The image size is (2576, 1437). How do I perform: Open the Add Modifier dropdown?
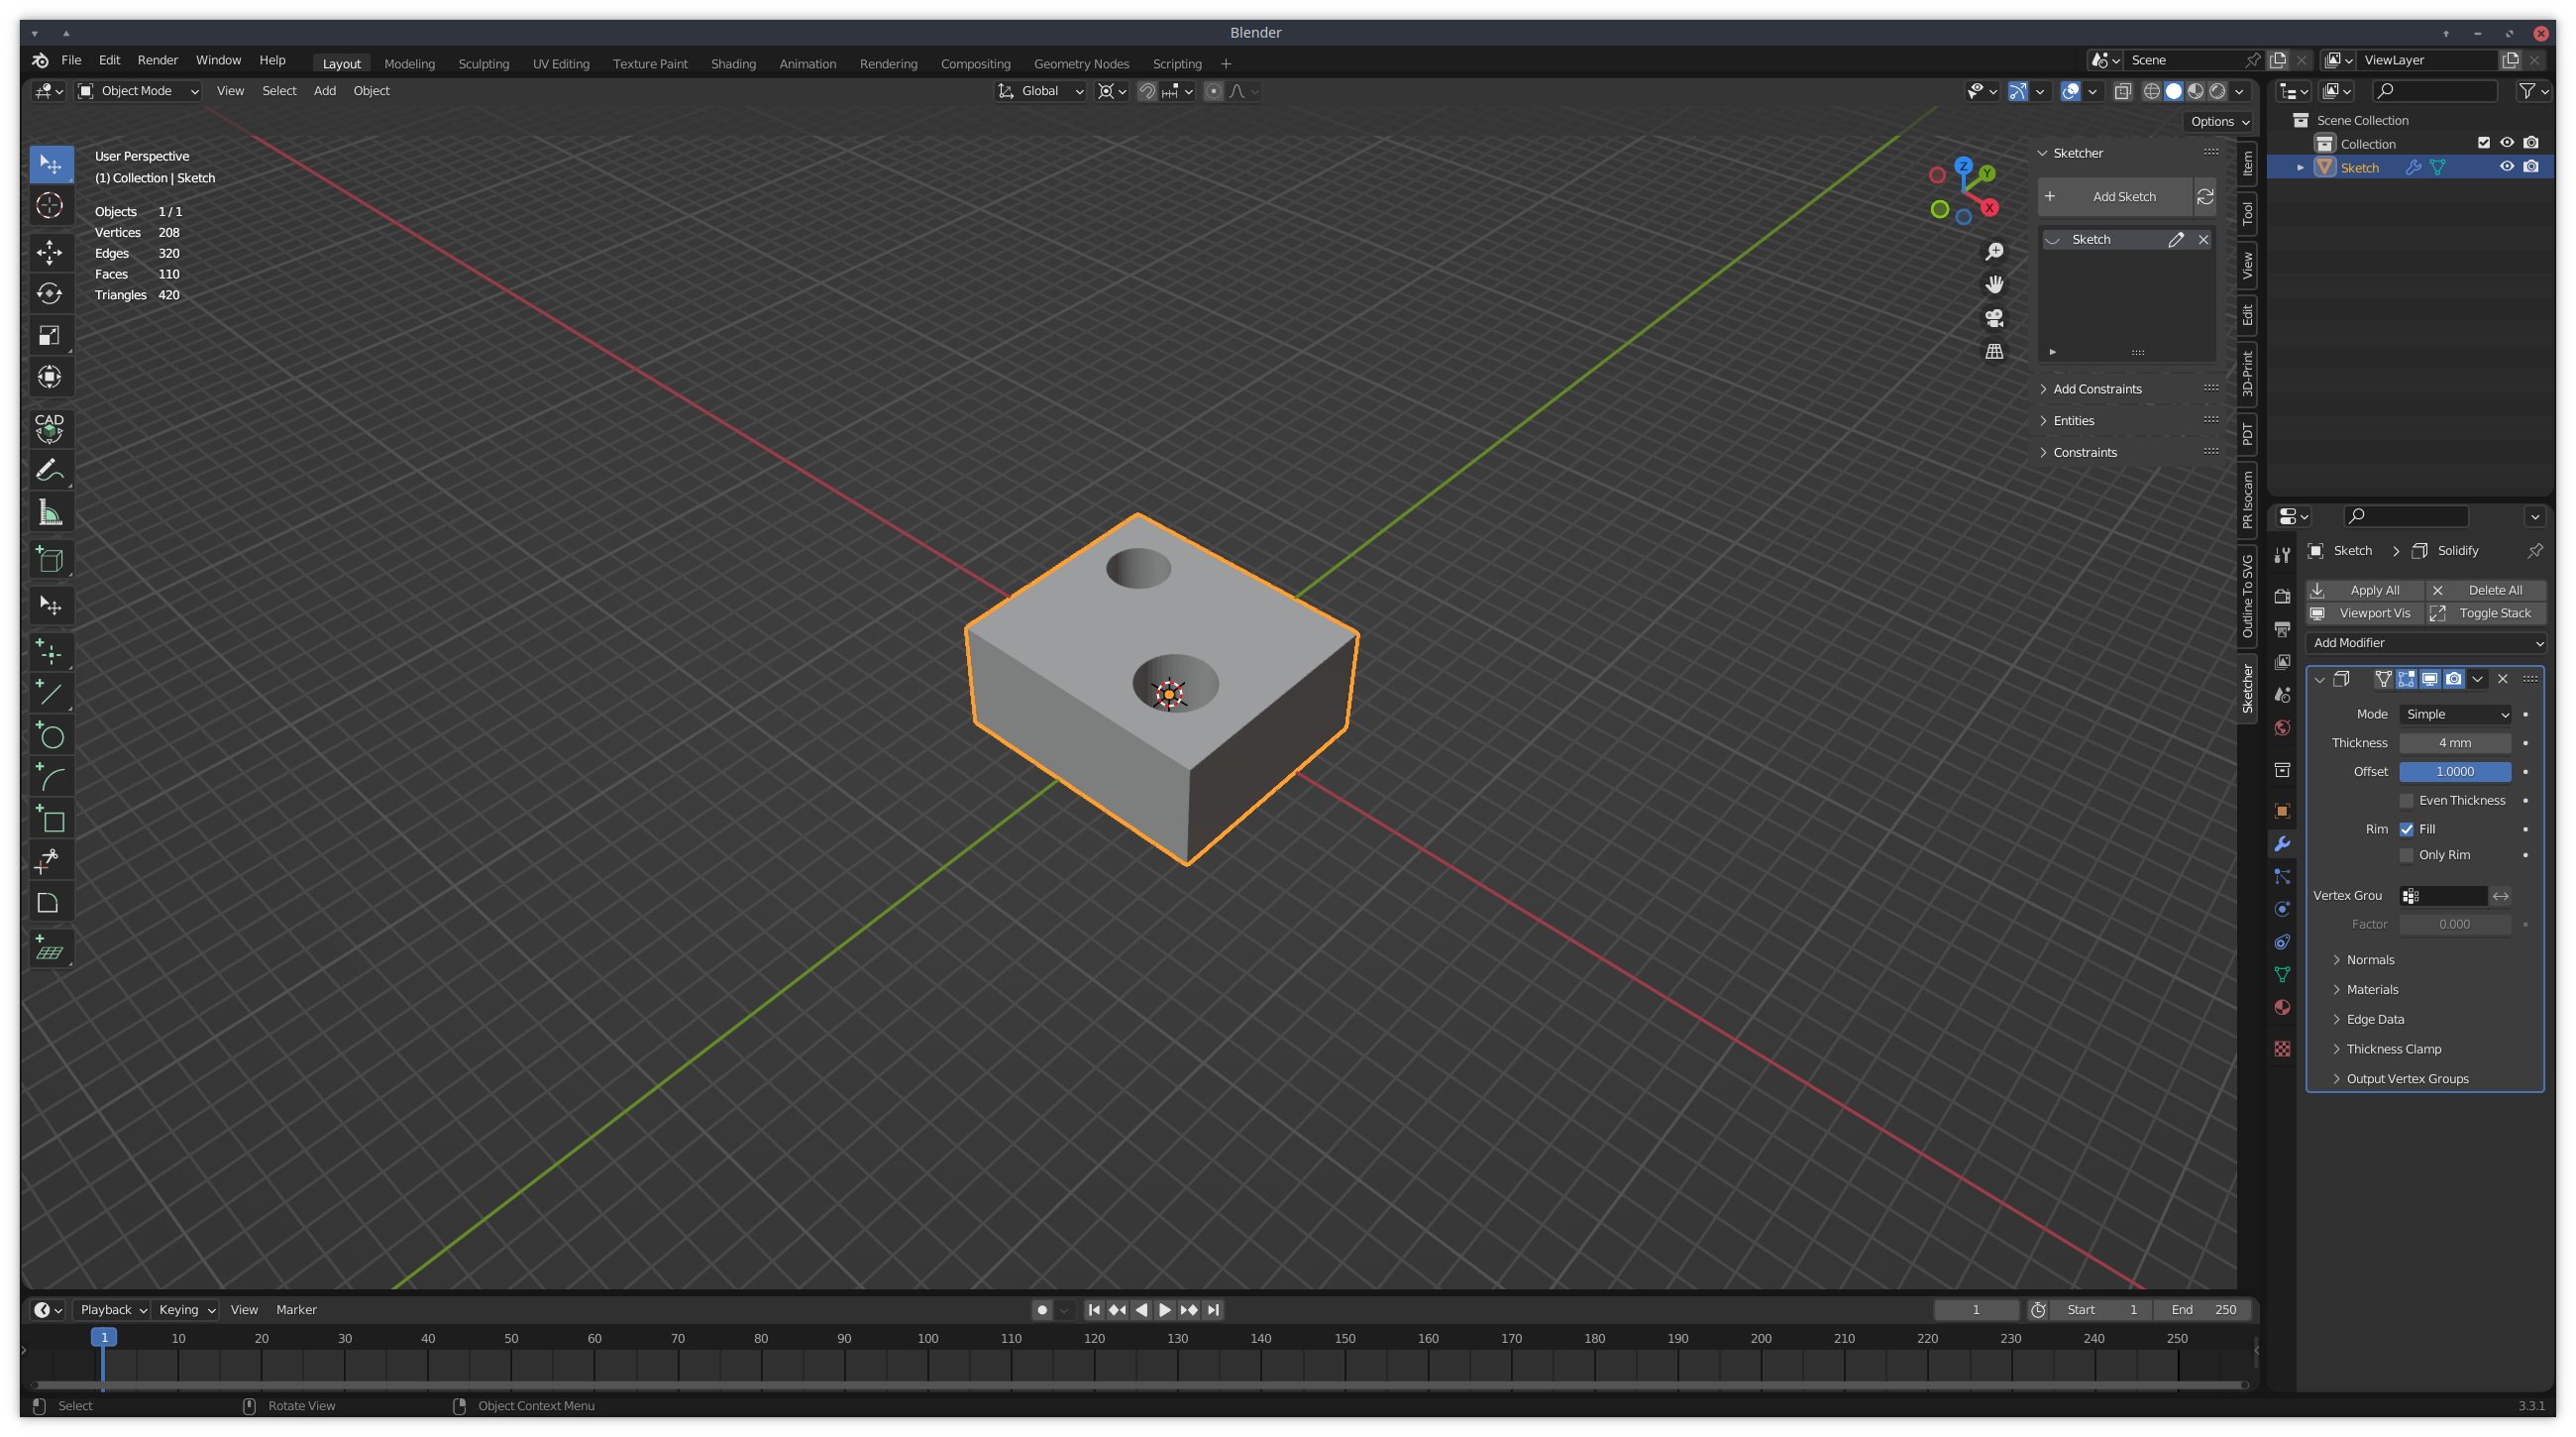[2425, 642]
